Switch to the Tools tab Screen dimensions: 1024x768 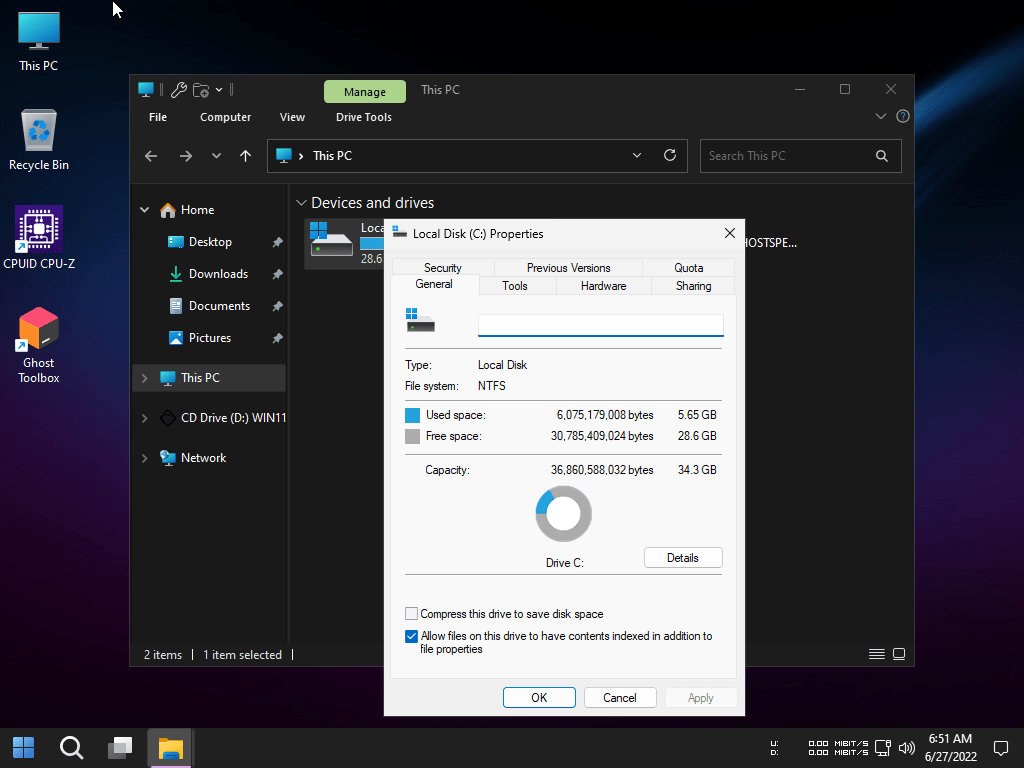point(515,286)
